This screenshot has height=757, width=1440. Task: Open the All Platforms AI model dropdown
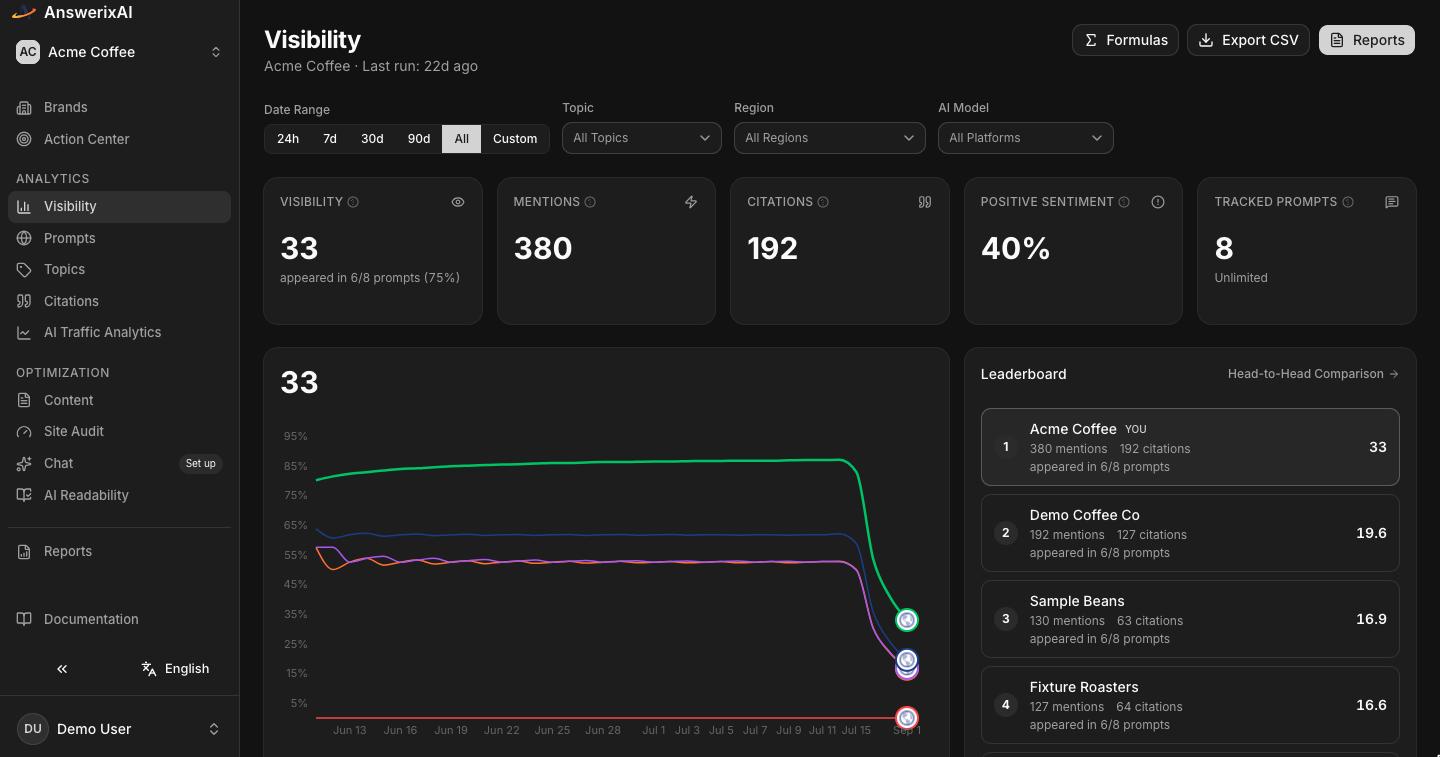1026,138
